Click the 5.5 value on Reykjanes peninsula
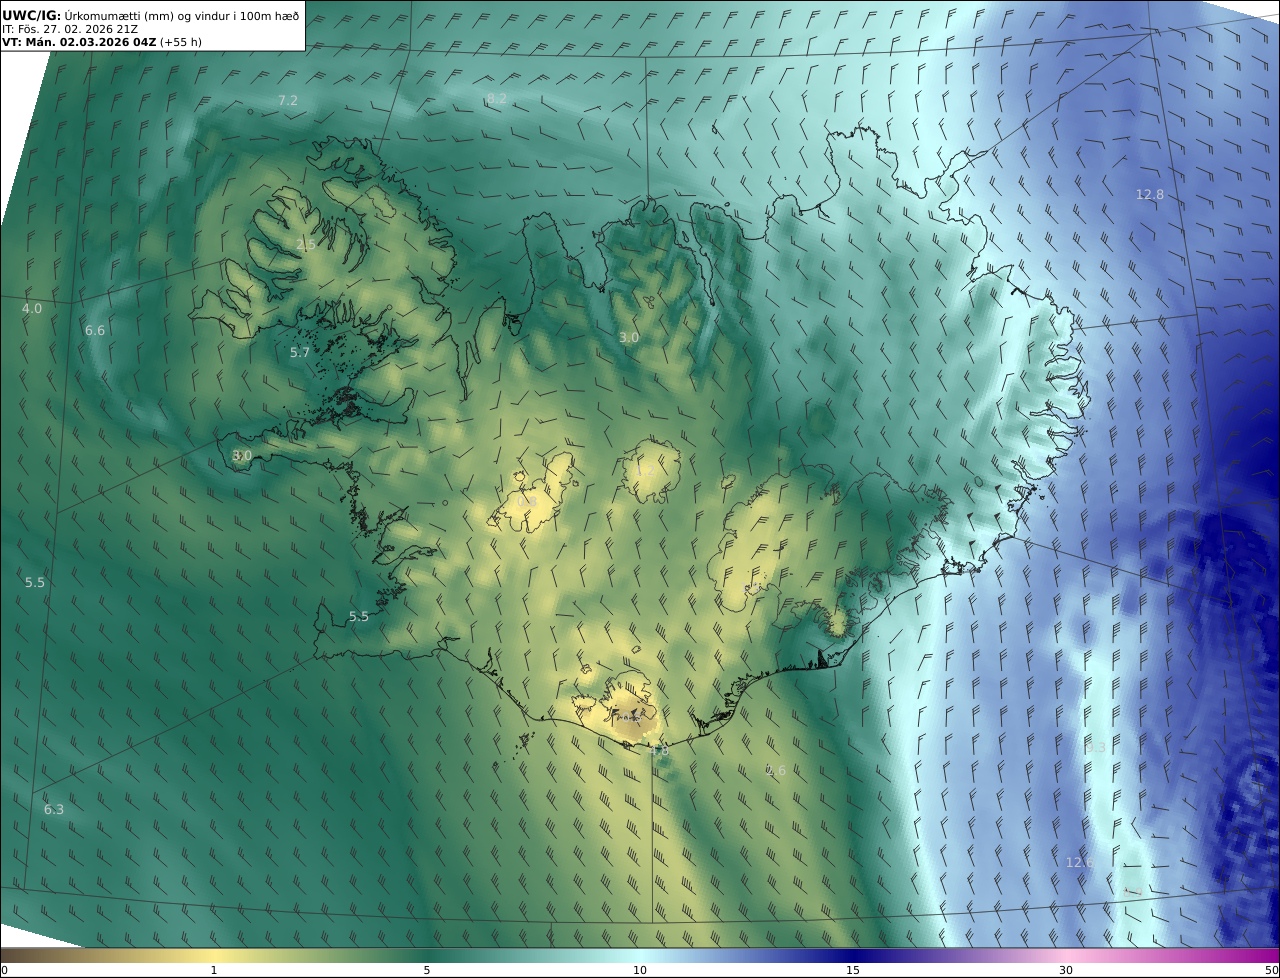 point(359,617)
